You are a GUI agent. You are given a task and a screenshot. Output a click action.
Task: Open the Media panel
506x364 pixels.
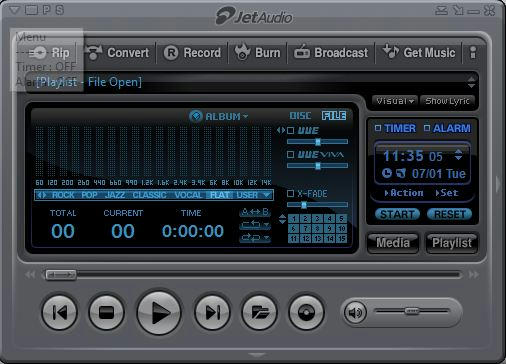pyautogui.click(x=393, y=243)
